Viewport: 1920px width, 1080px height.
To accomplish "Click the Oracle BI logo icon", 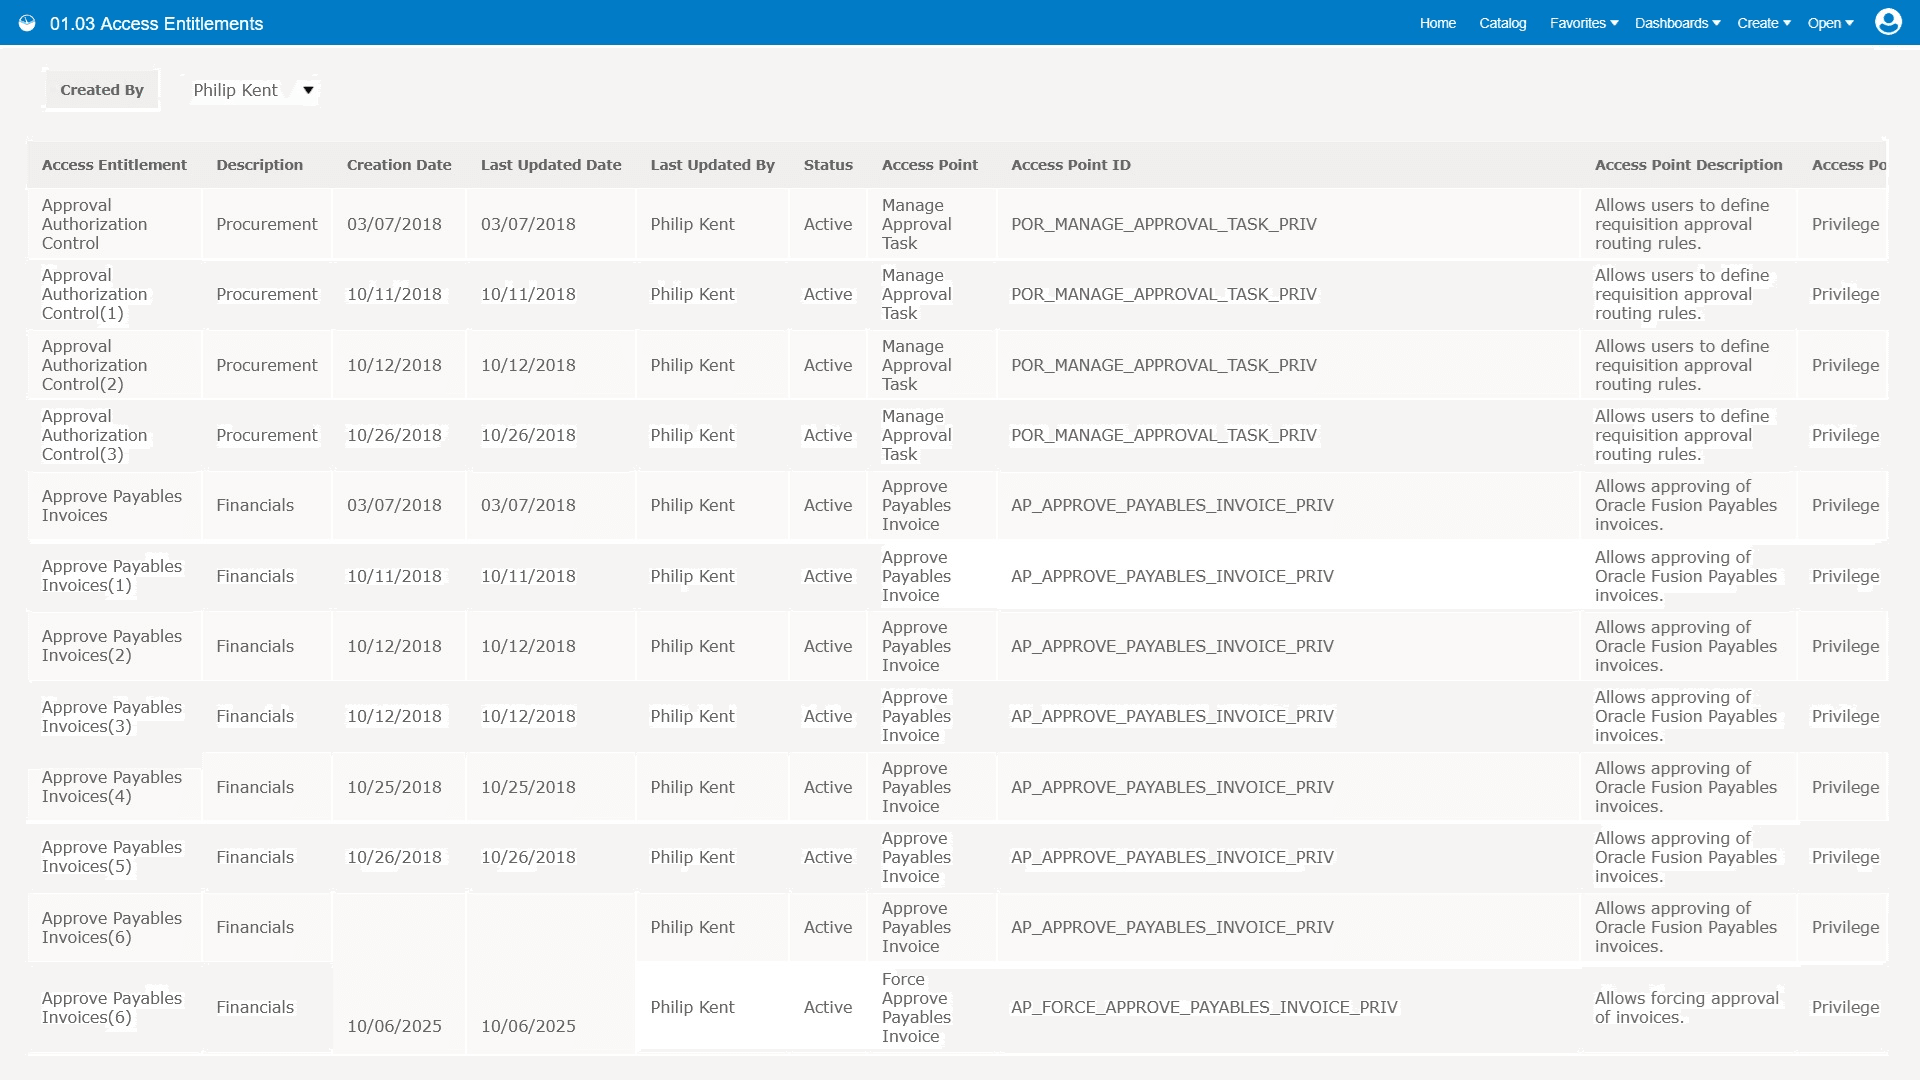I will (x=27, y=23).
